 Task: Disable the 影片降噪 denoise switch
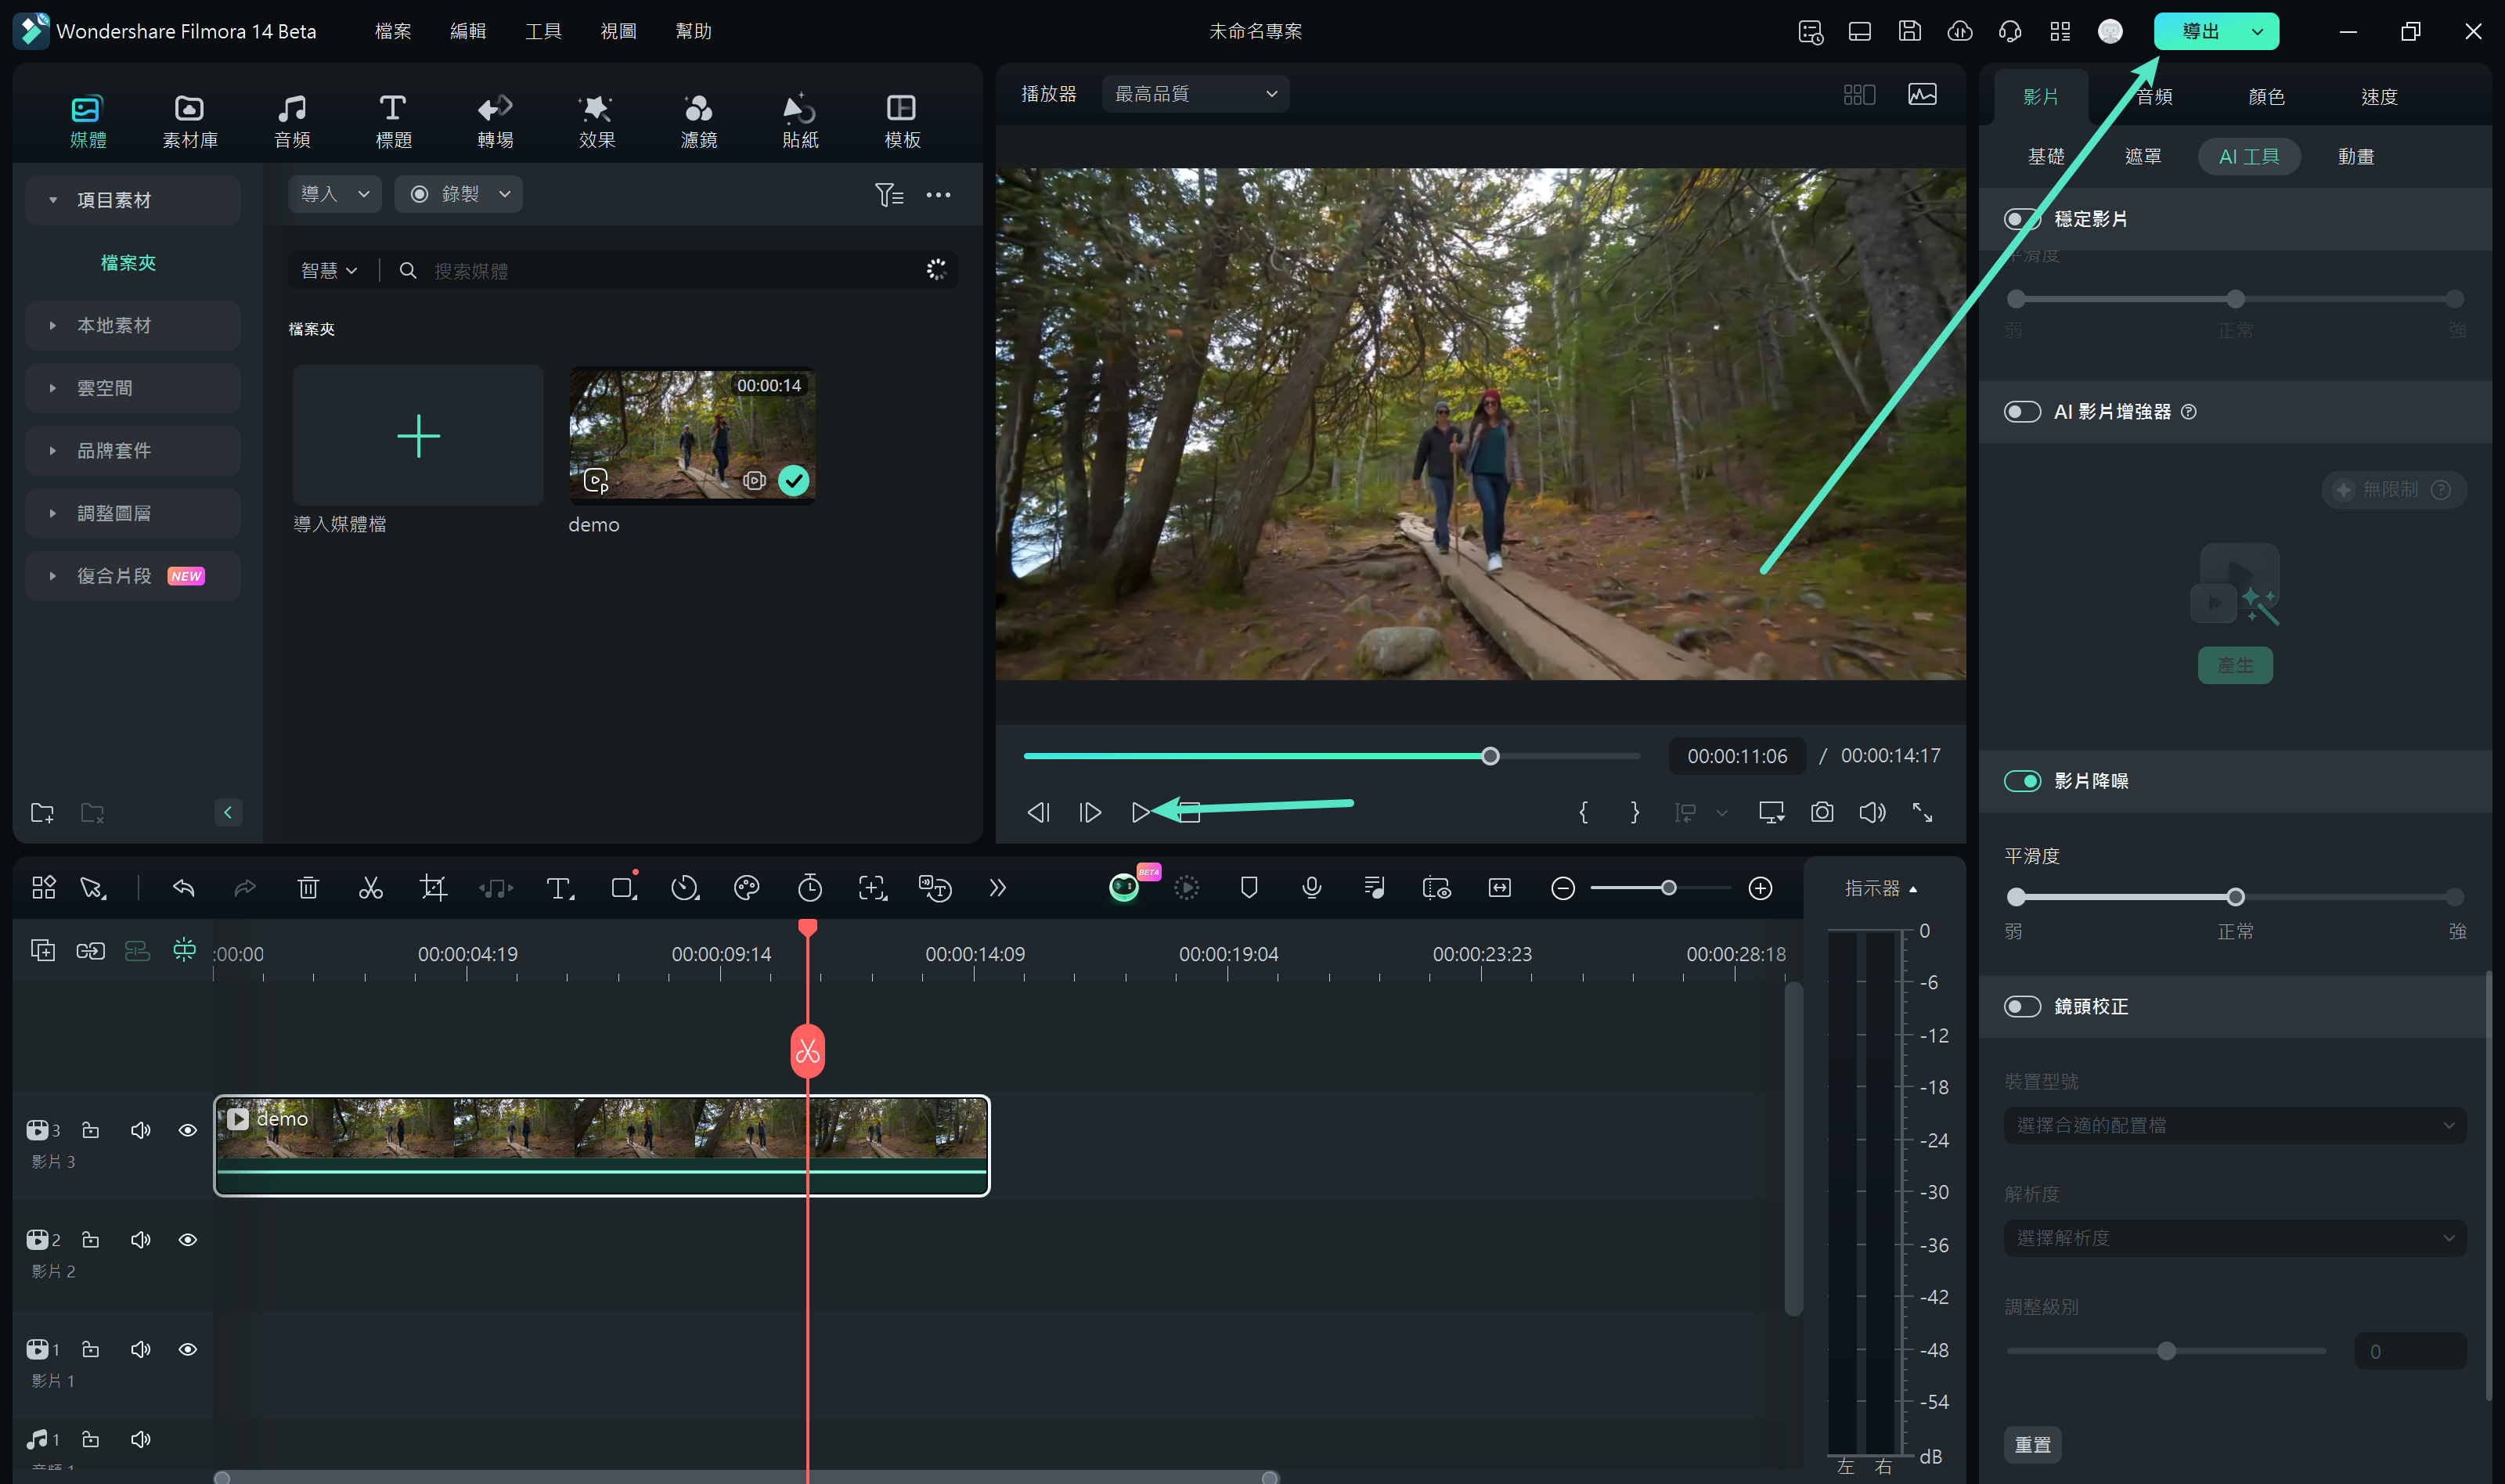[2022, 781]
